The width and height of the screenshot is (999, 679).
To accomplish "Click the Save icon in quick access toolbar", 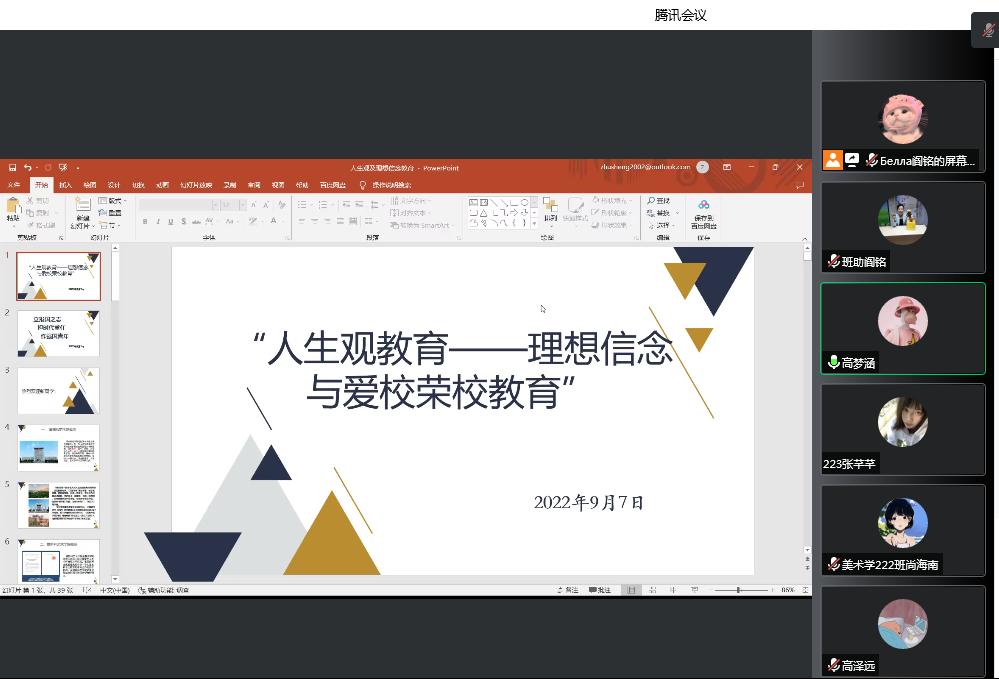I will (10, 167).
